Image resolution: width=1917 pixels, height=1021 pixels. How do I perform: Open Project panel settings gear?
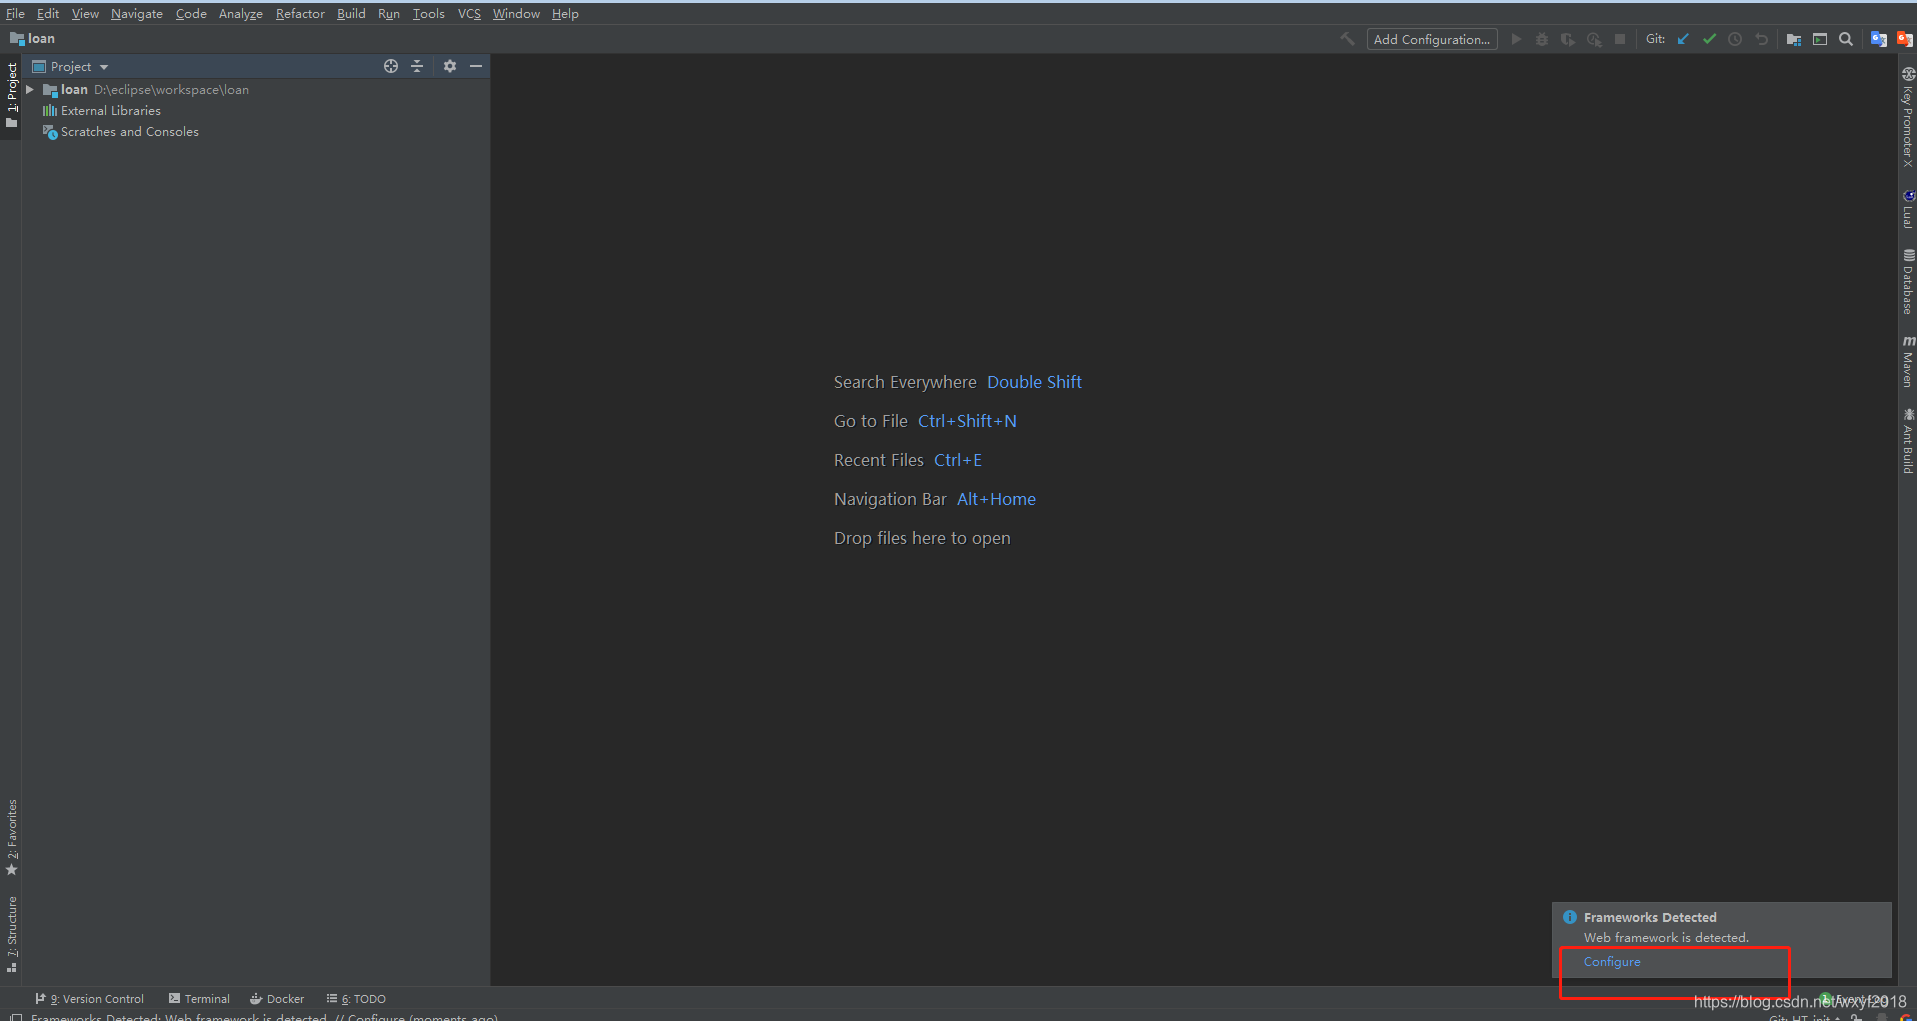(x=450, y=66)
